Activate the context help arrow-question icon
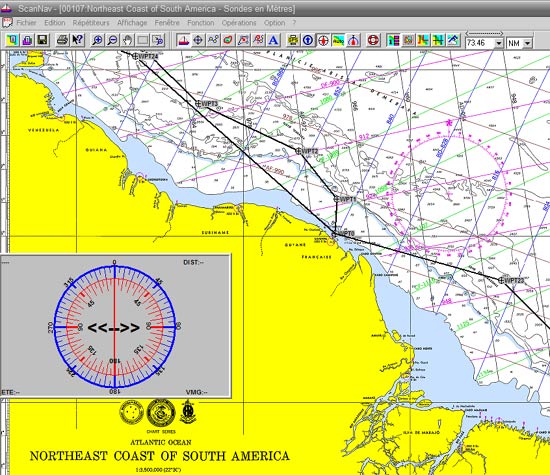The width and height of the screenshot is (550, 475). point(78,40)
